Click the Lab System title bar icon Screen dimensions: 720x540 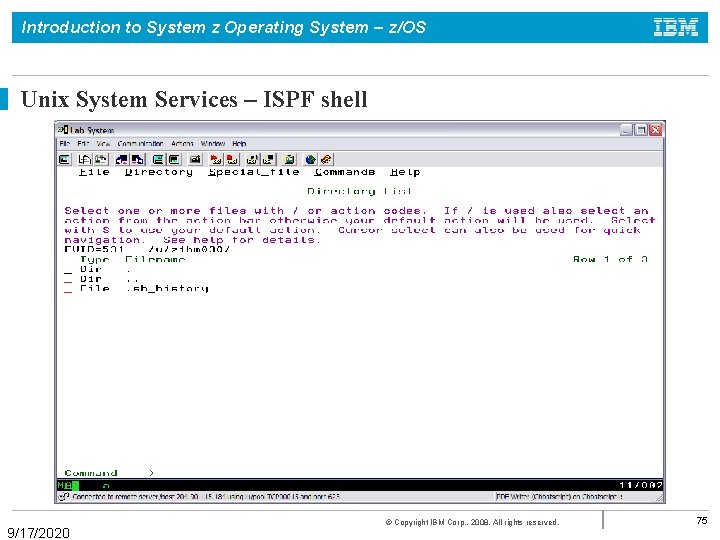(x=63, y=130)
